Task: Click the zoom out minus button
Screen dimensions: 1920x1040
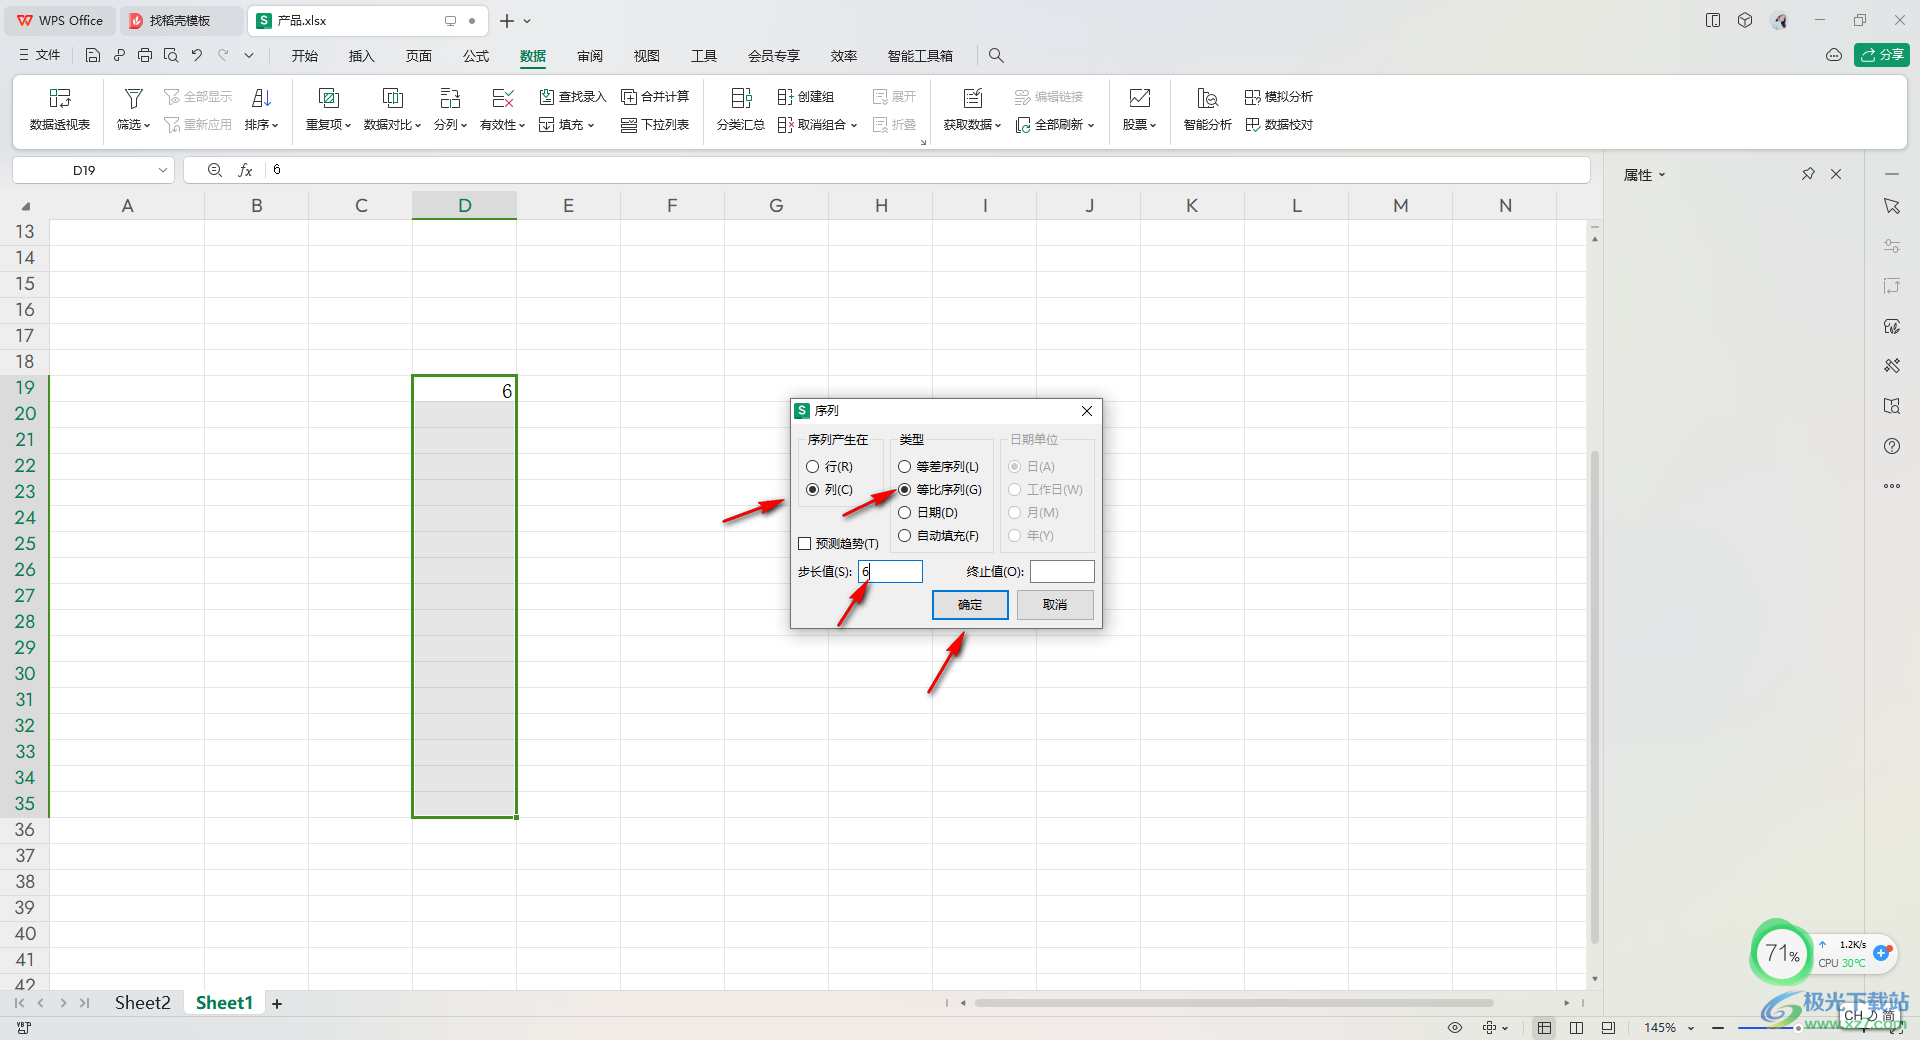Action: pos(1718,1028)
